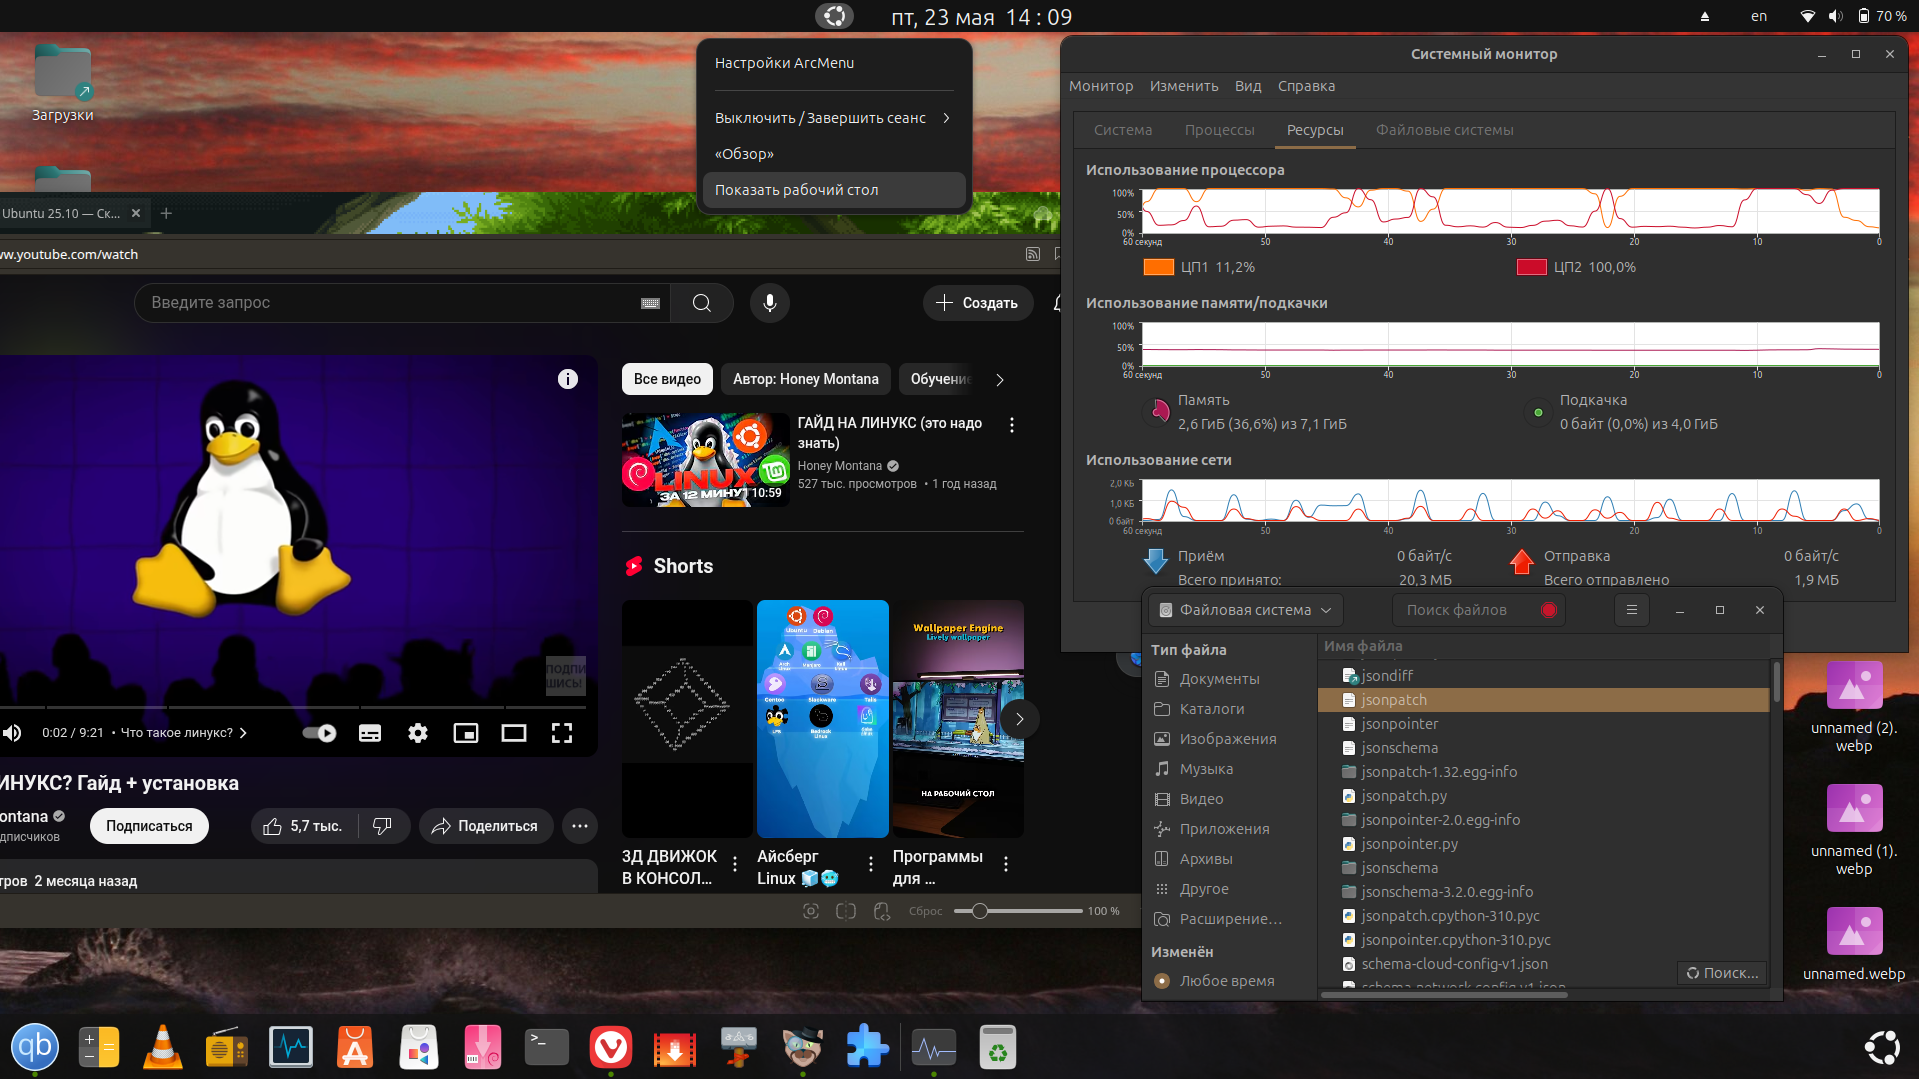Click the Поиск… button in file search
The image size is (1919, 1079).
(1722, 973)
